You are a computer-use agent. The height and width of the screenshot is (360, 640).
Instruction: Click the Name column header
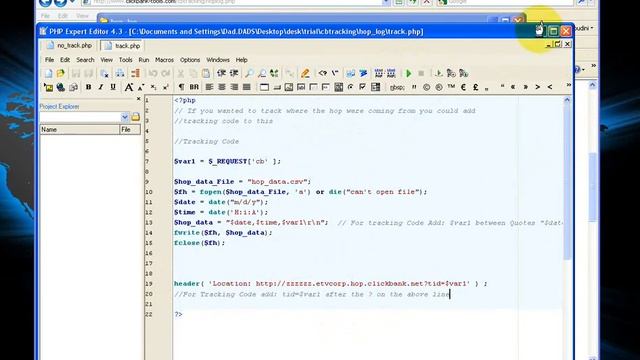click(x=80, y=129)
